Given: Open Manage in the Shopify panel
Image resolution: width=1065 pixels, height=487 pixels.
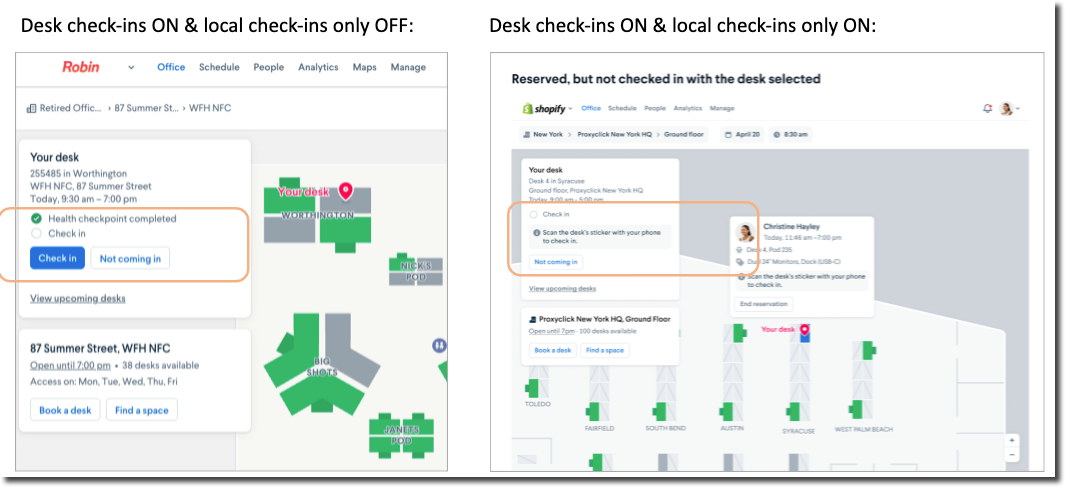Looking at the screenshot, I should (x=721, y=108).
